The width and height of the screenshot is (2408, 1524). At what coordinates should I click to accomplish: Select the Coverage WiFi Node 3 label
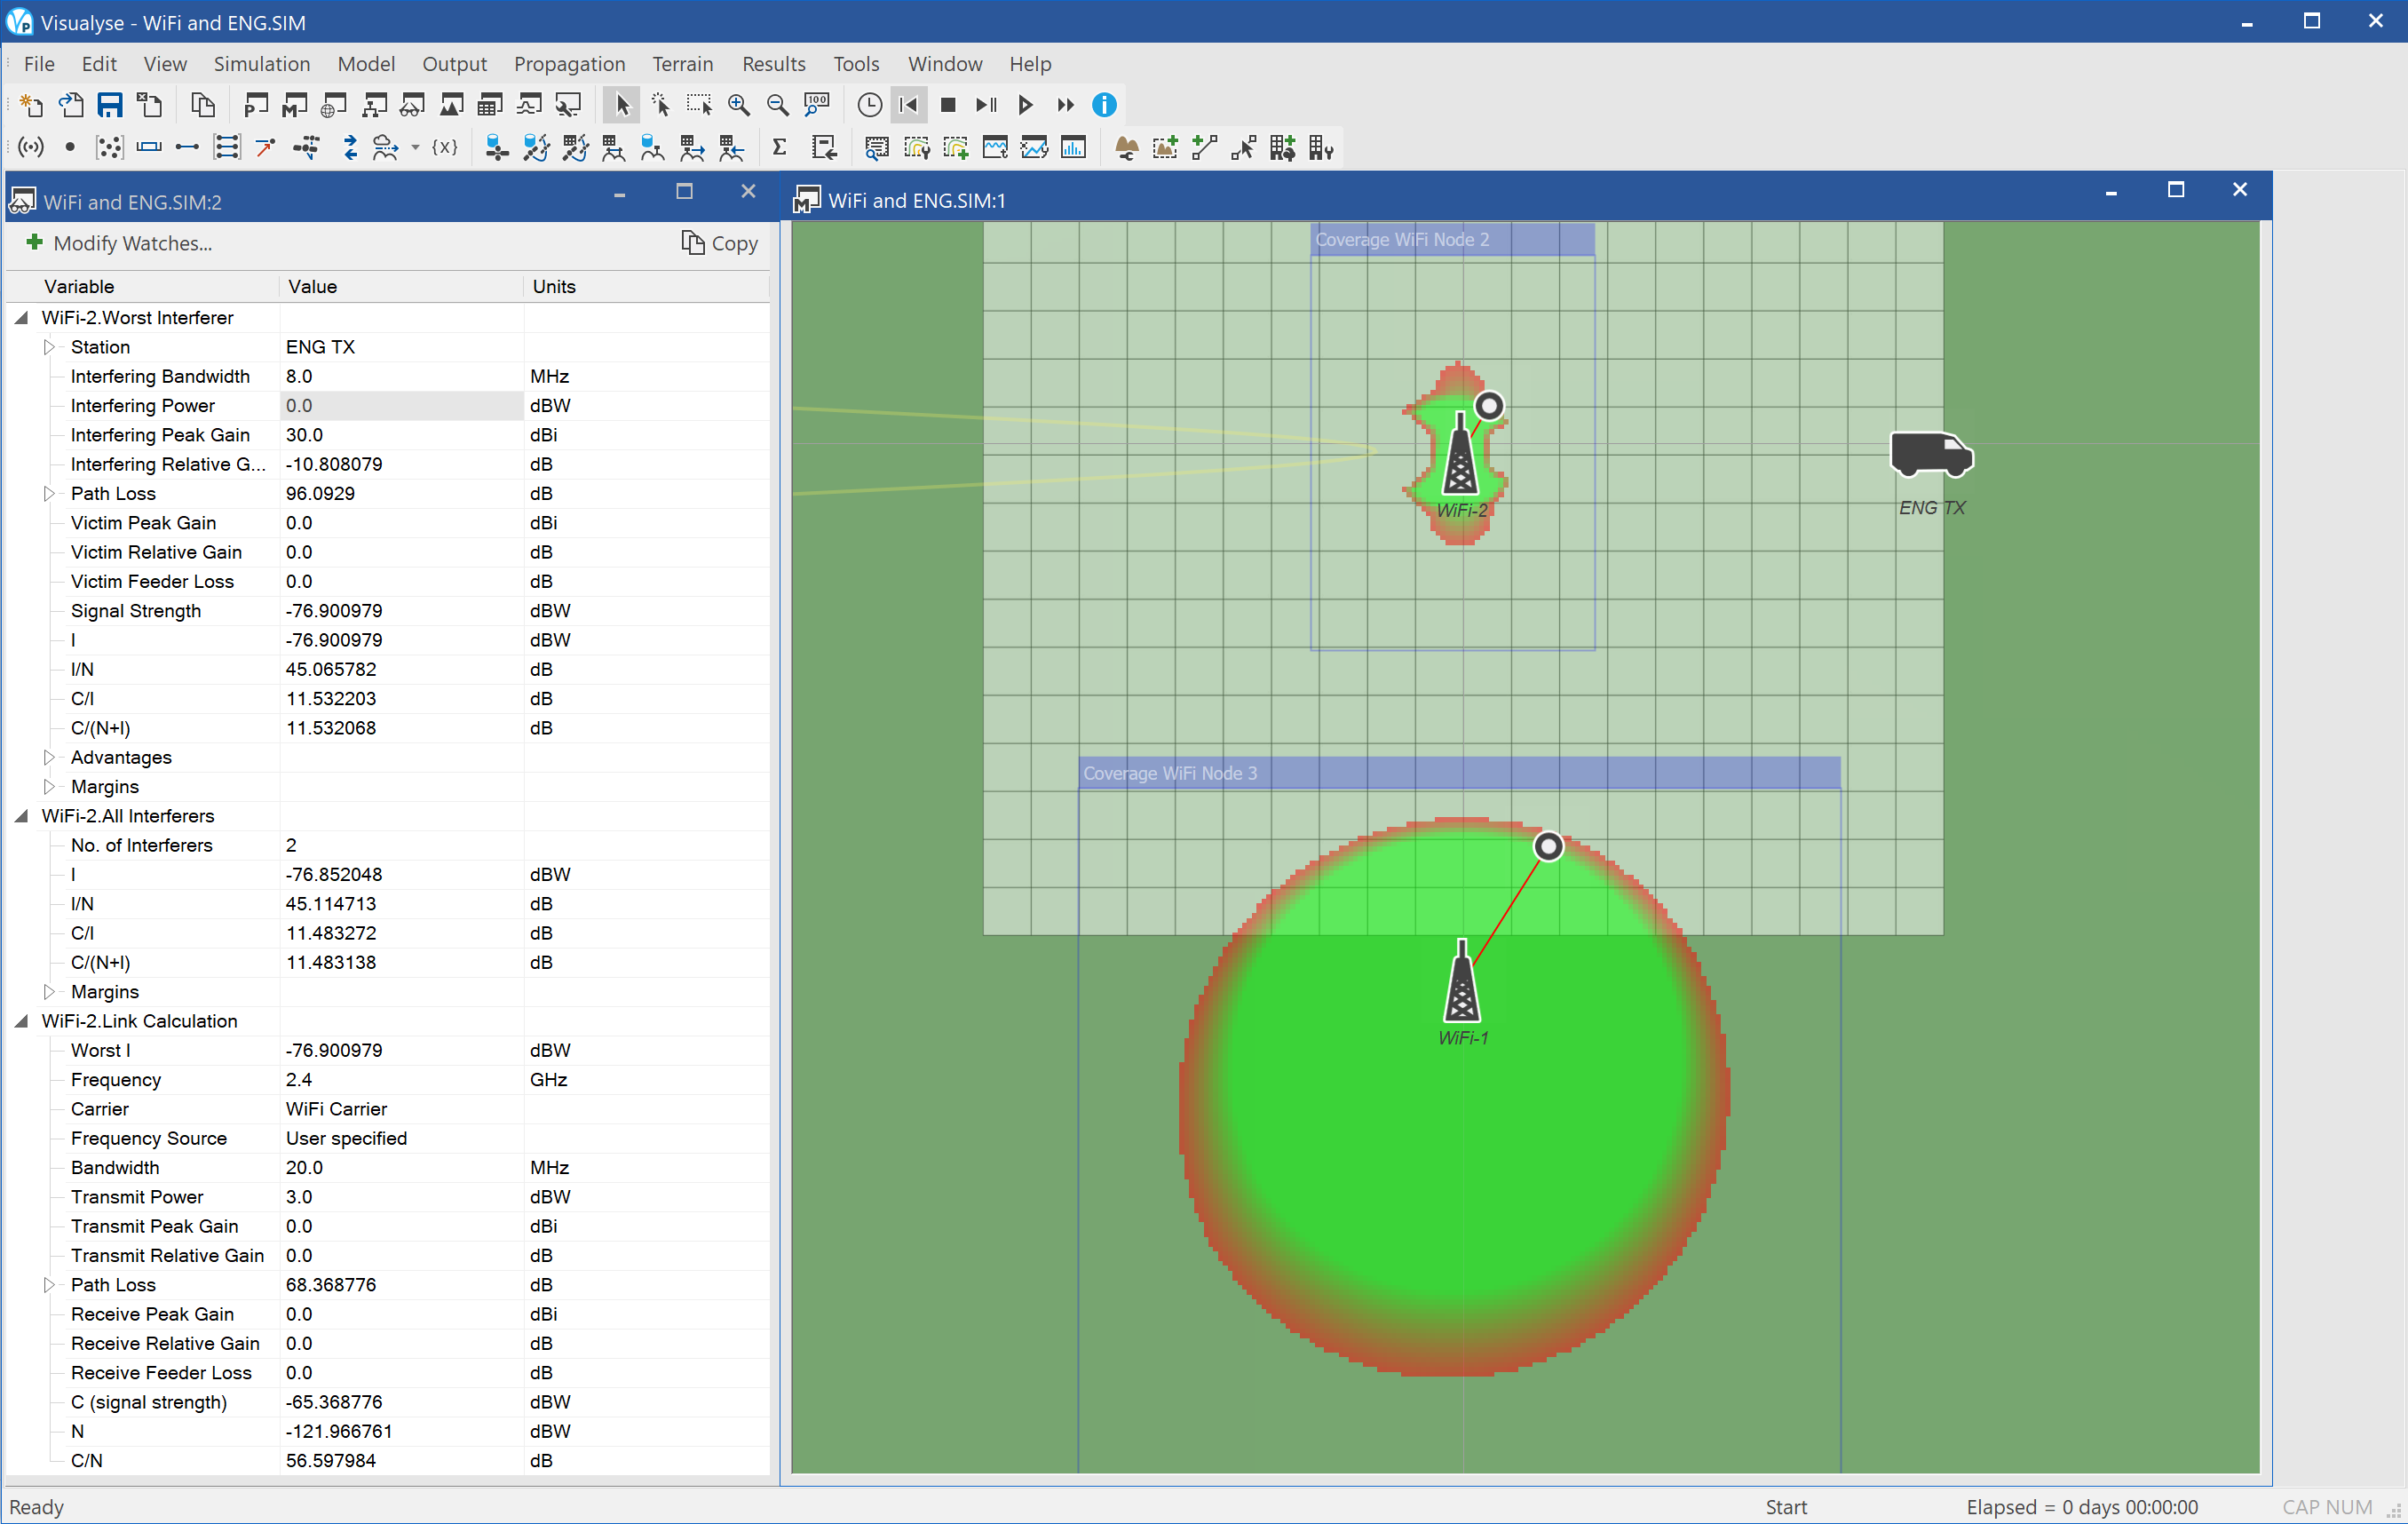click(x=1170, y=773)
